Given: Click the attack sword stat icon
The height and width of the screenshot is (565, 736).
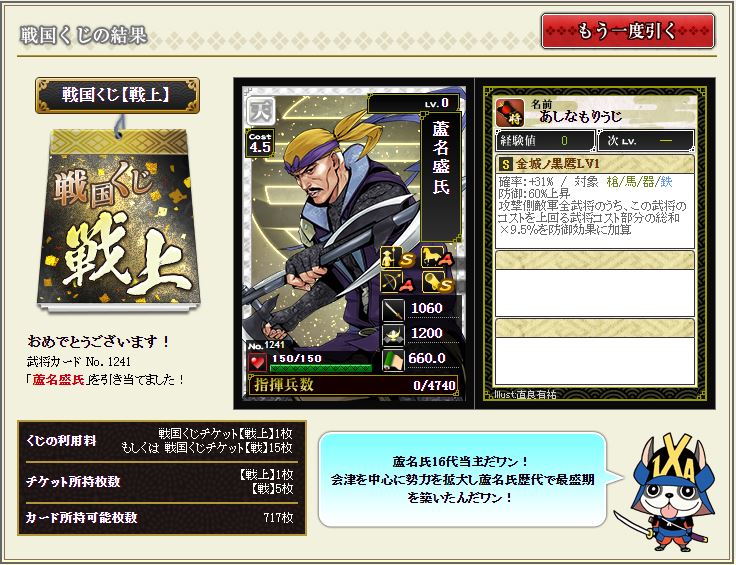Looking at the screenshot, I should (x=393, y=309).
